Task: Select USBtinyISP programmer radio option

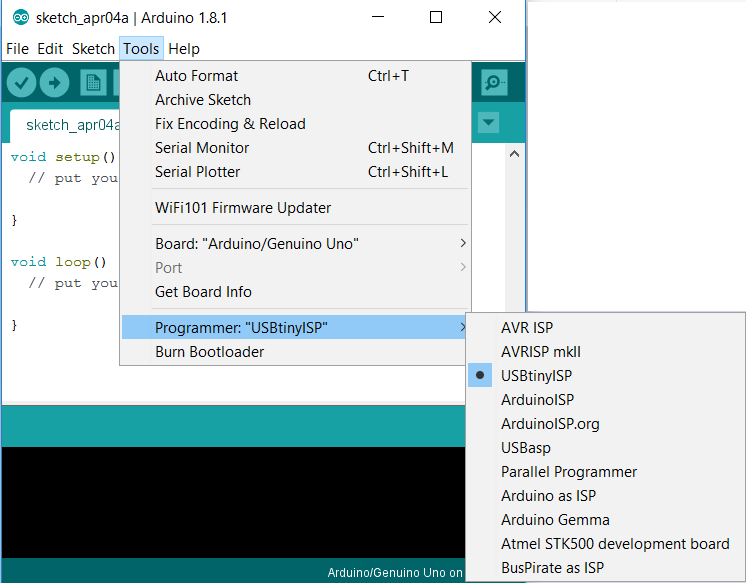Action: click(x=605, y=375)
